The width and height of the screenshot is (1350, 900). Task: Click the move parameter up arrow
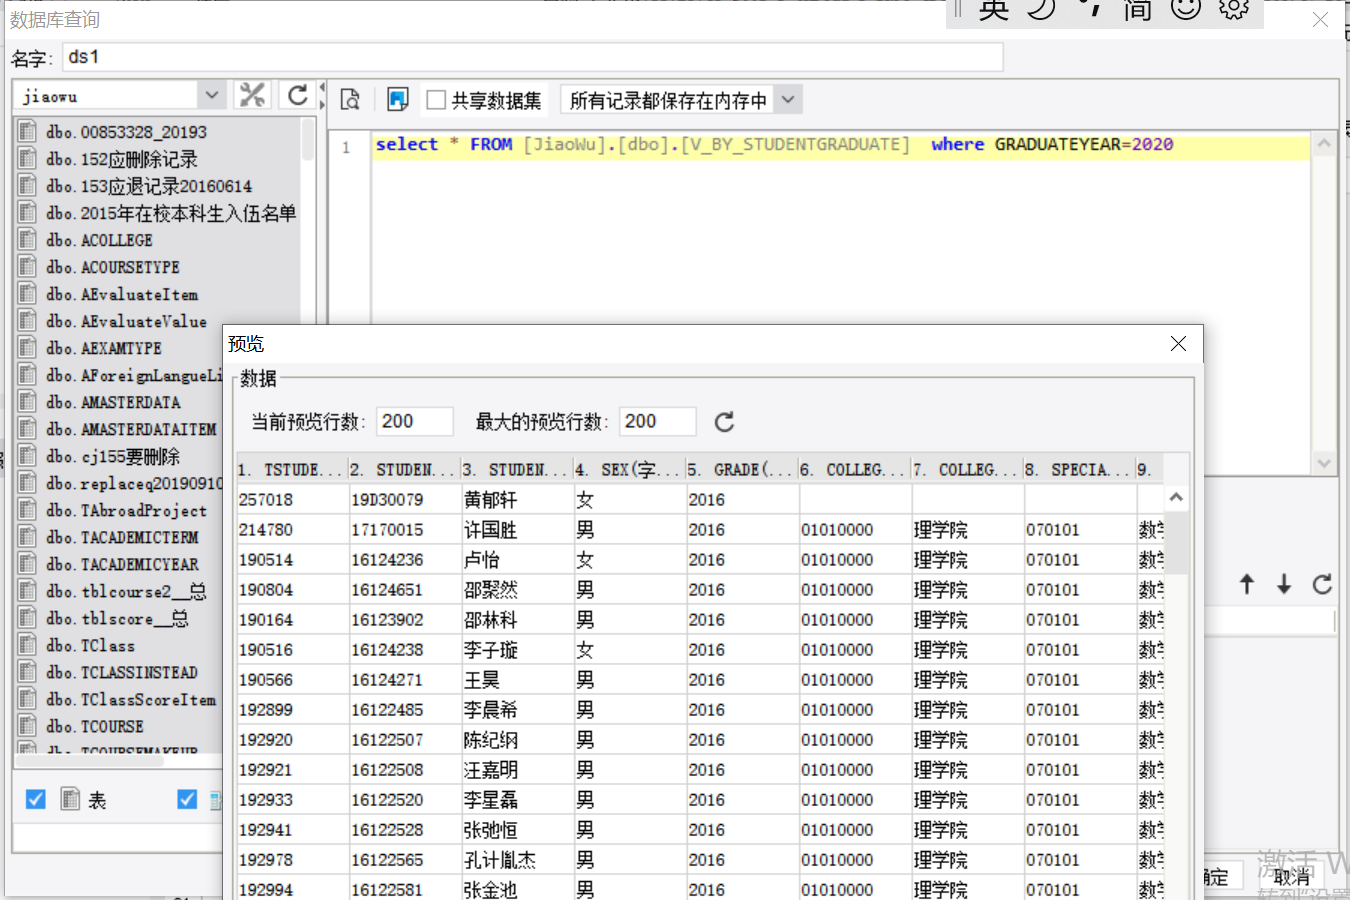click(x=1247, y=584)
